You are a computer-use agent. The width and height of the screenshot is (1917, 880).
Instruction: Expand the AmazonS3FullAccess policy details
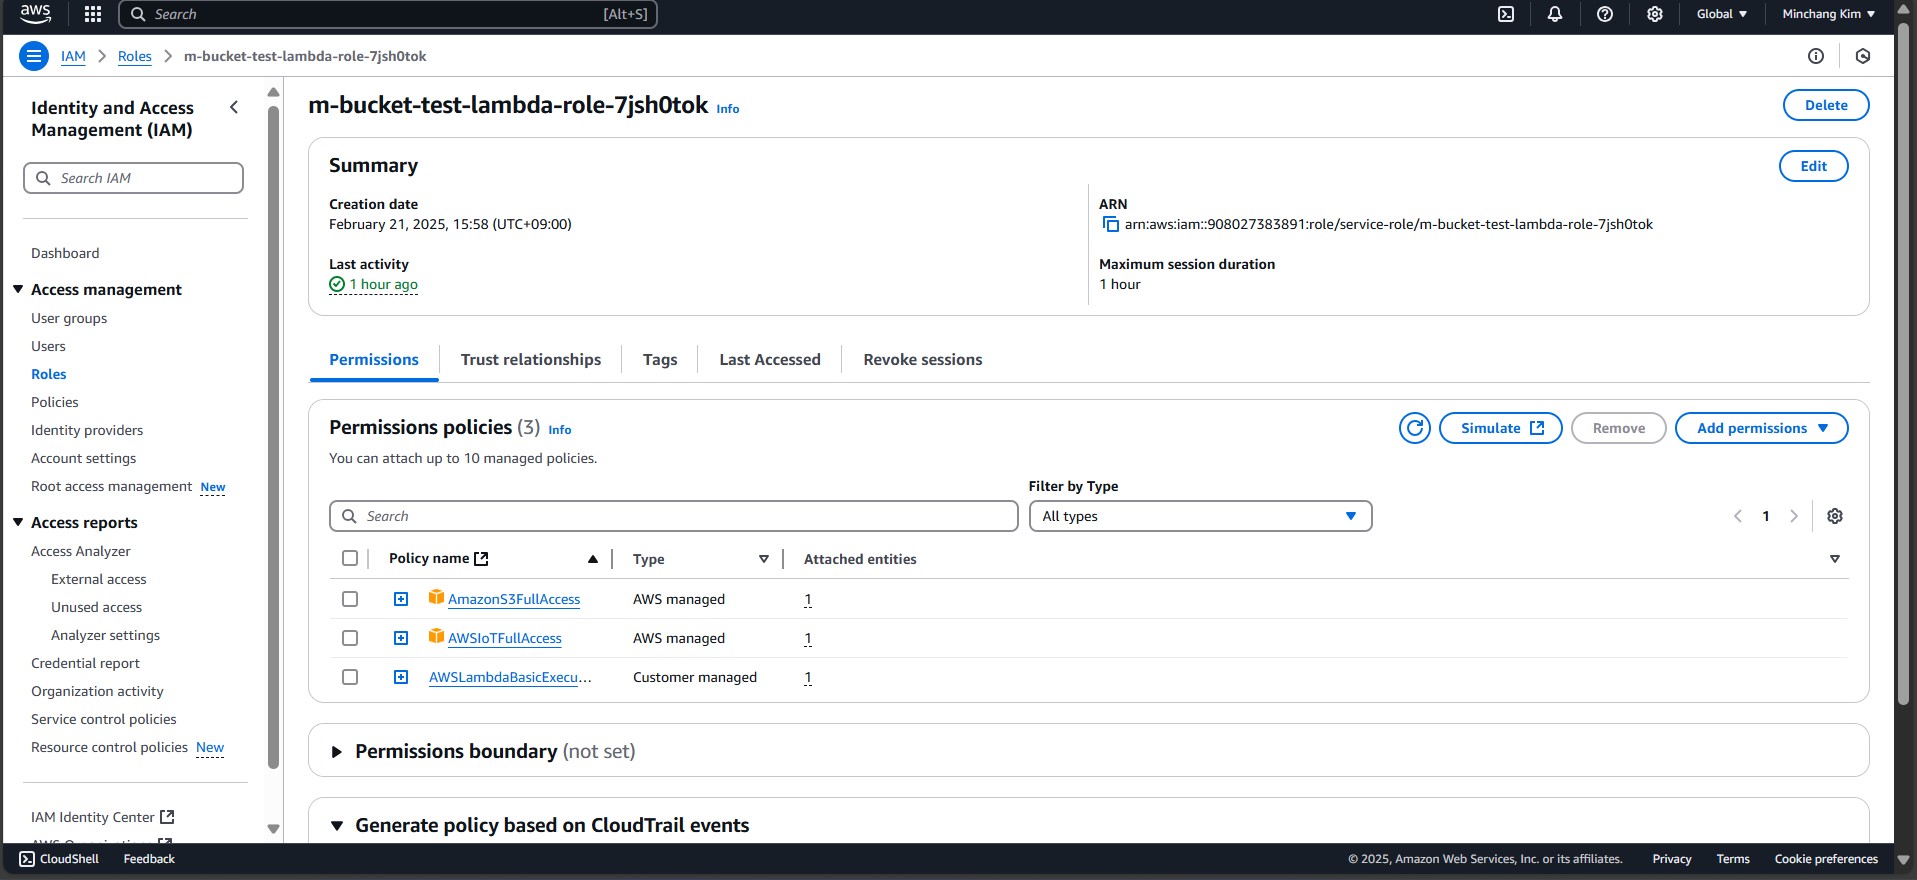pos(401,599)
